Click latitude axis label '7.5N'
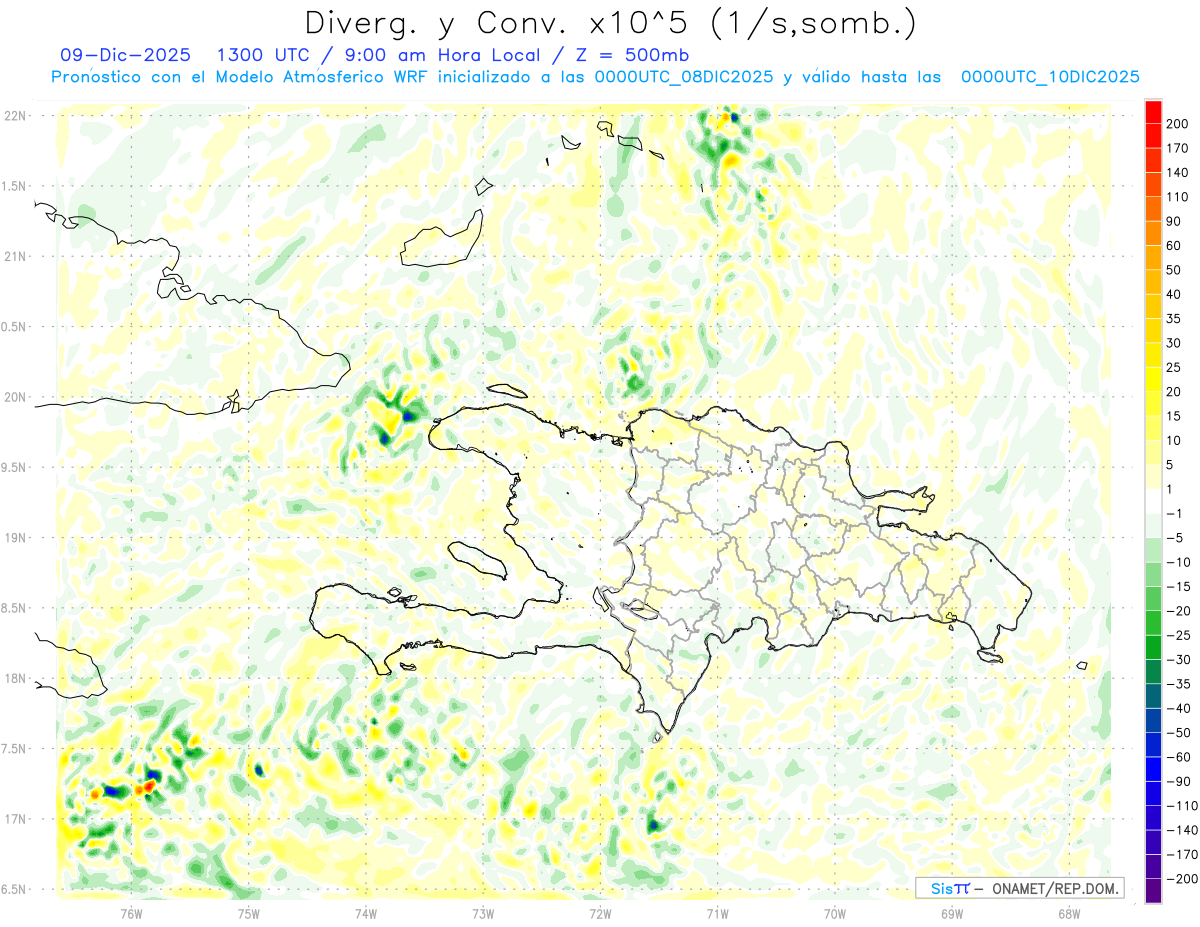Screen dimensions: 1200x927 click(13, 749)
